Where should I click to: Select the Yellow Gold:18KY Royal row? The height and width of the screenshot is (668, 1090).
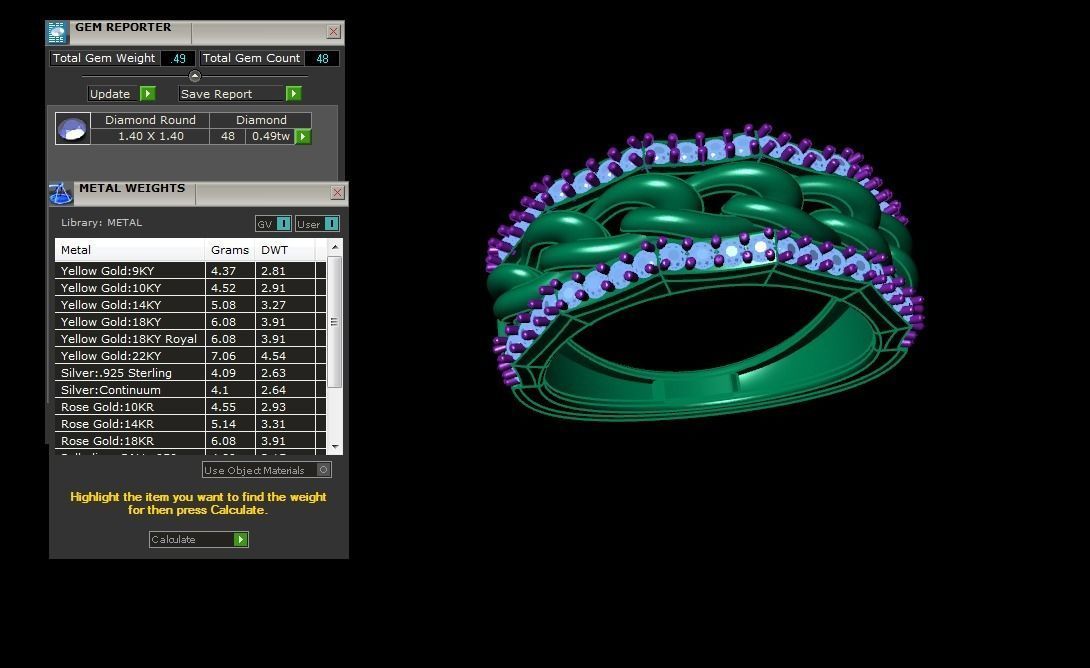pos(190,339)
